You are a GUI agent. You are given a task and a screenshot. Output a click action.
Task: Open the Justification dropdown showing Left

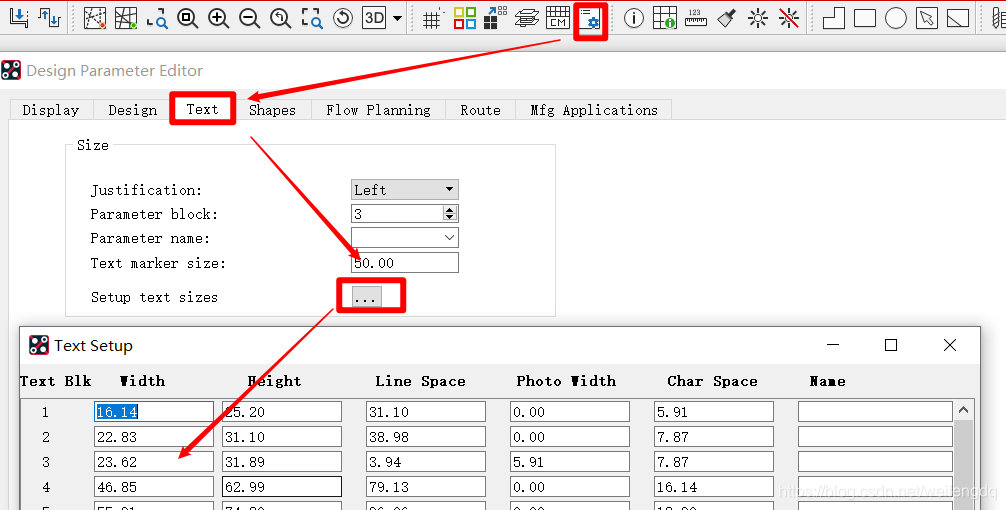tap(405, 190)
